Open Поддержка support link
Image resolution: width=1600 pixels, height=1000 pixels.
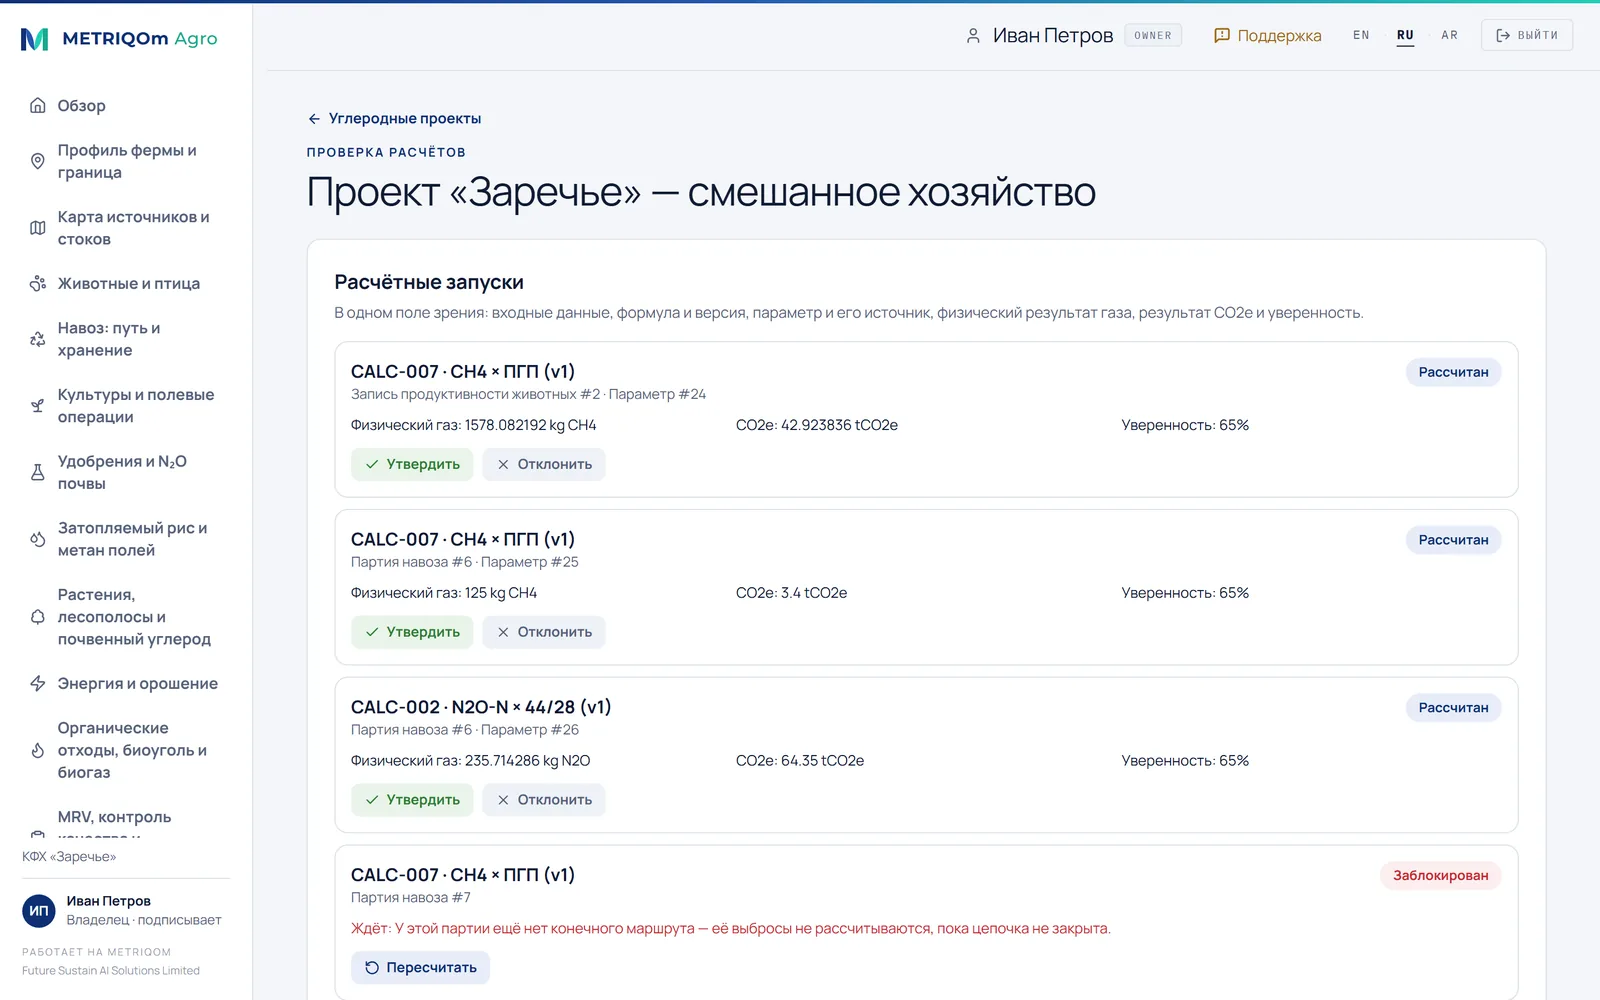(1267, 36)
